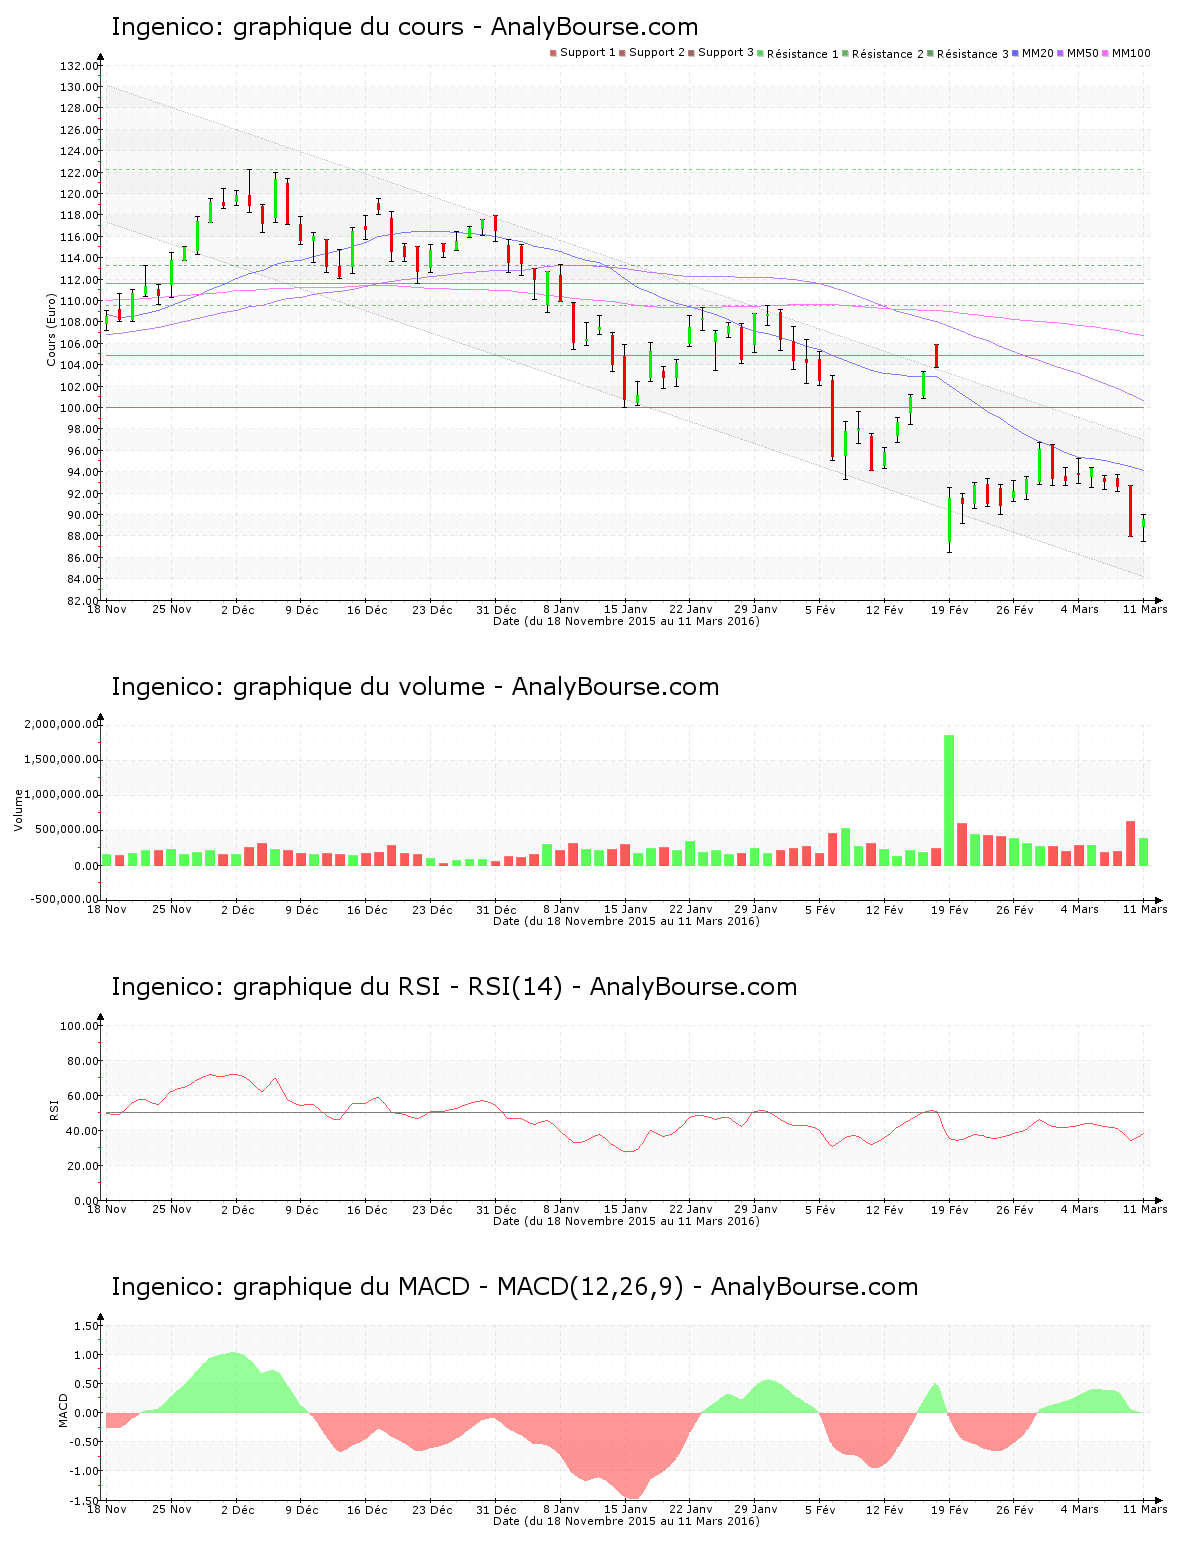1200x1550 pixels.
Task: Select the Support 2 legend label
Action: coord(657,53)
